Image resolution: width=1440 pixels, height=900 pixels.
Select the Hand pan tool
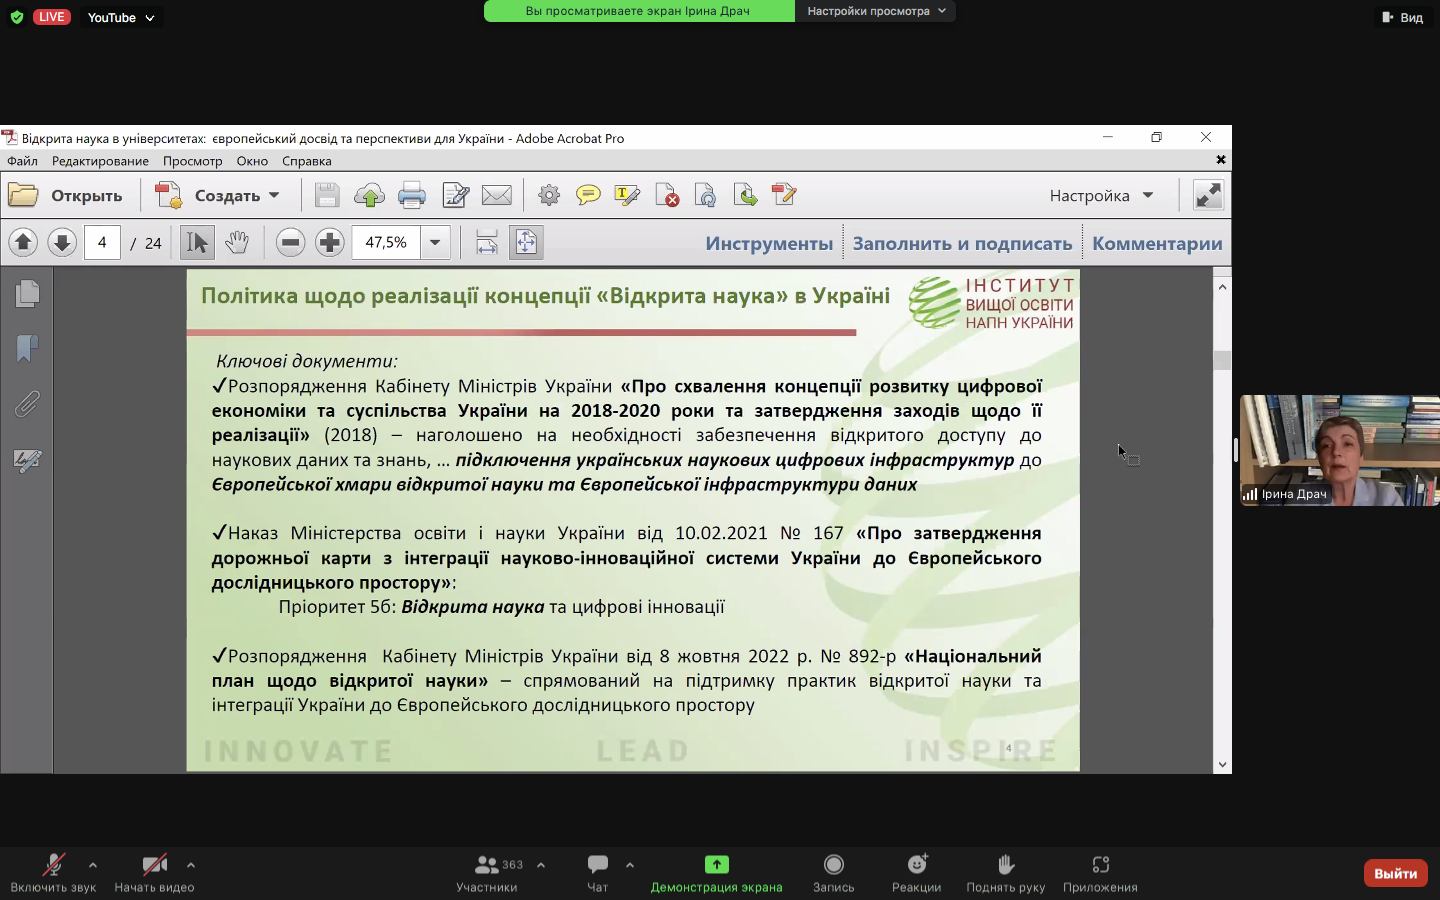(x=237, y=242)
